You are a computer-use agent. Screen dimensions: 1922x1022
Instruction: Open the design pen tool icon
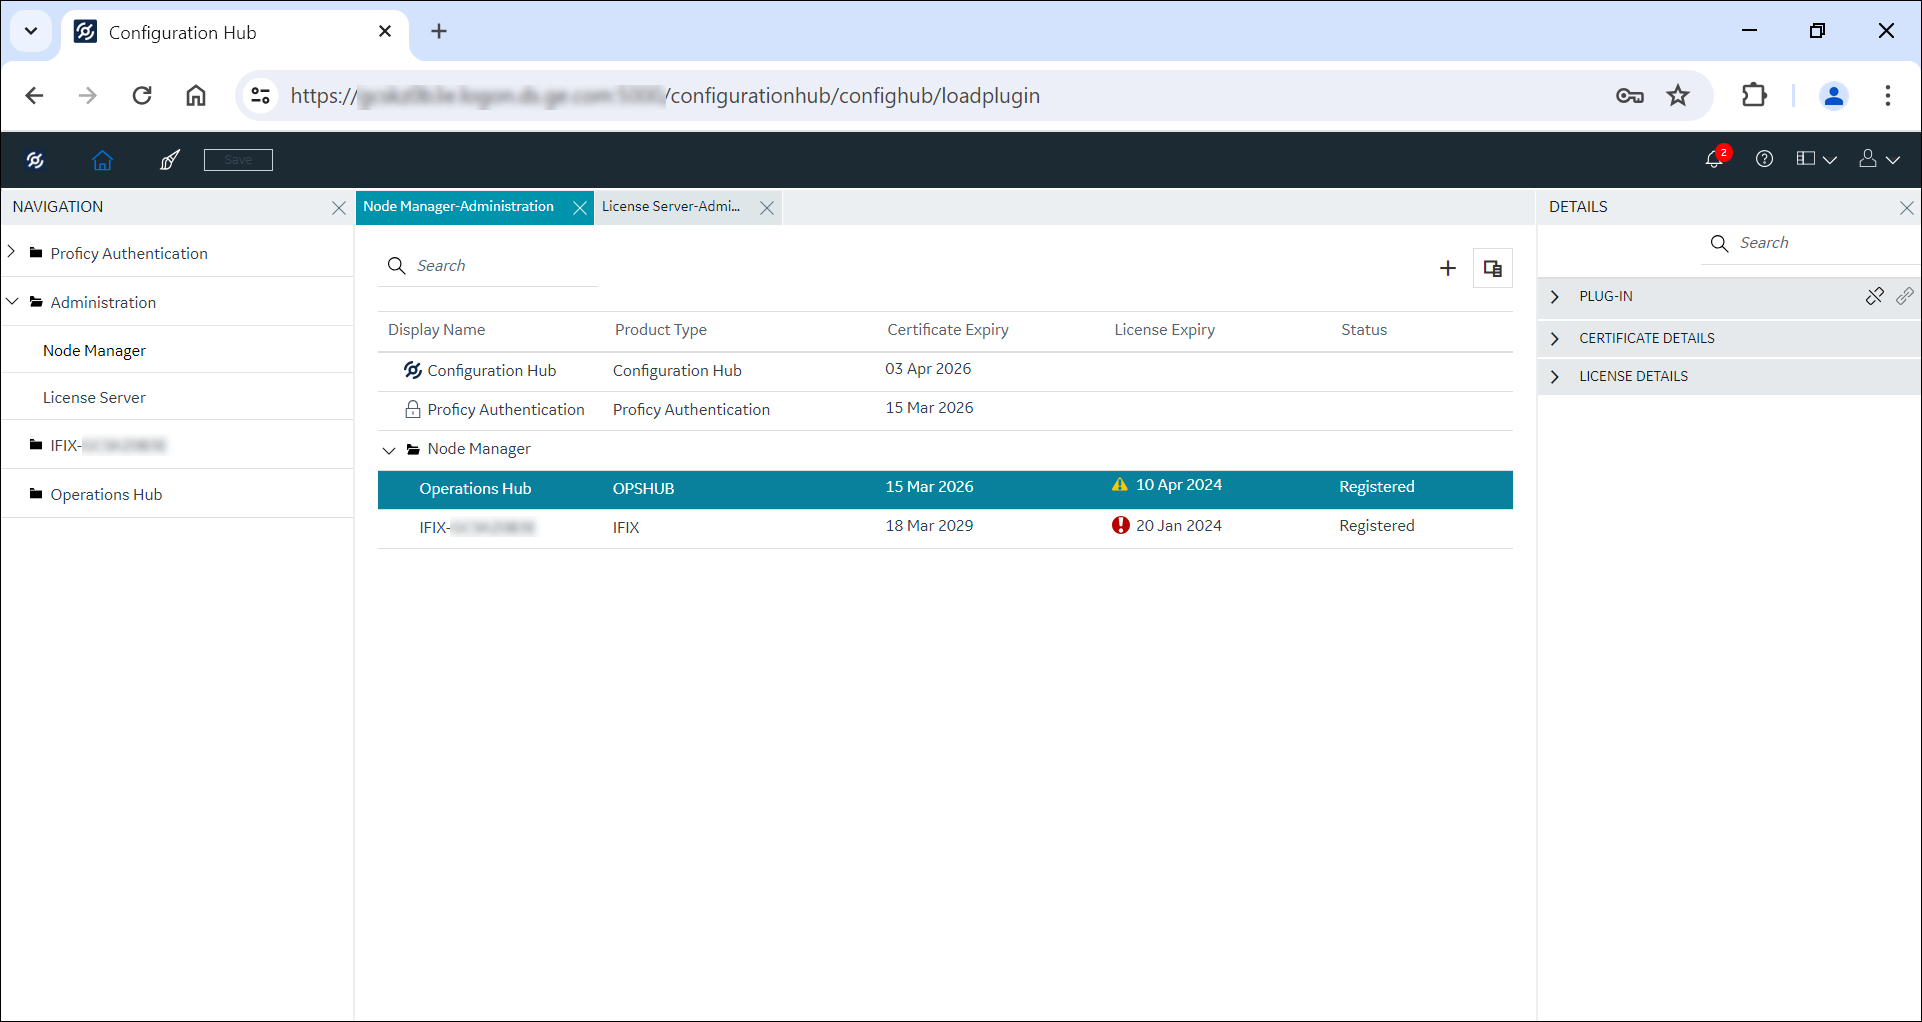[170, 160]
